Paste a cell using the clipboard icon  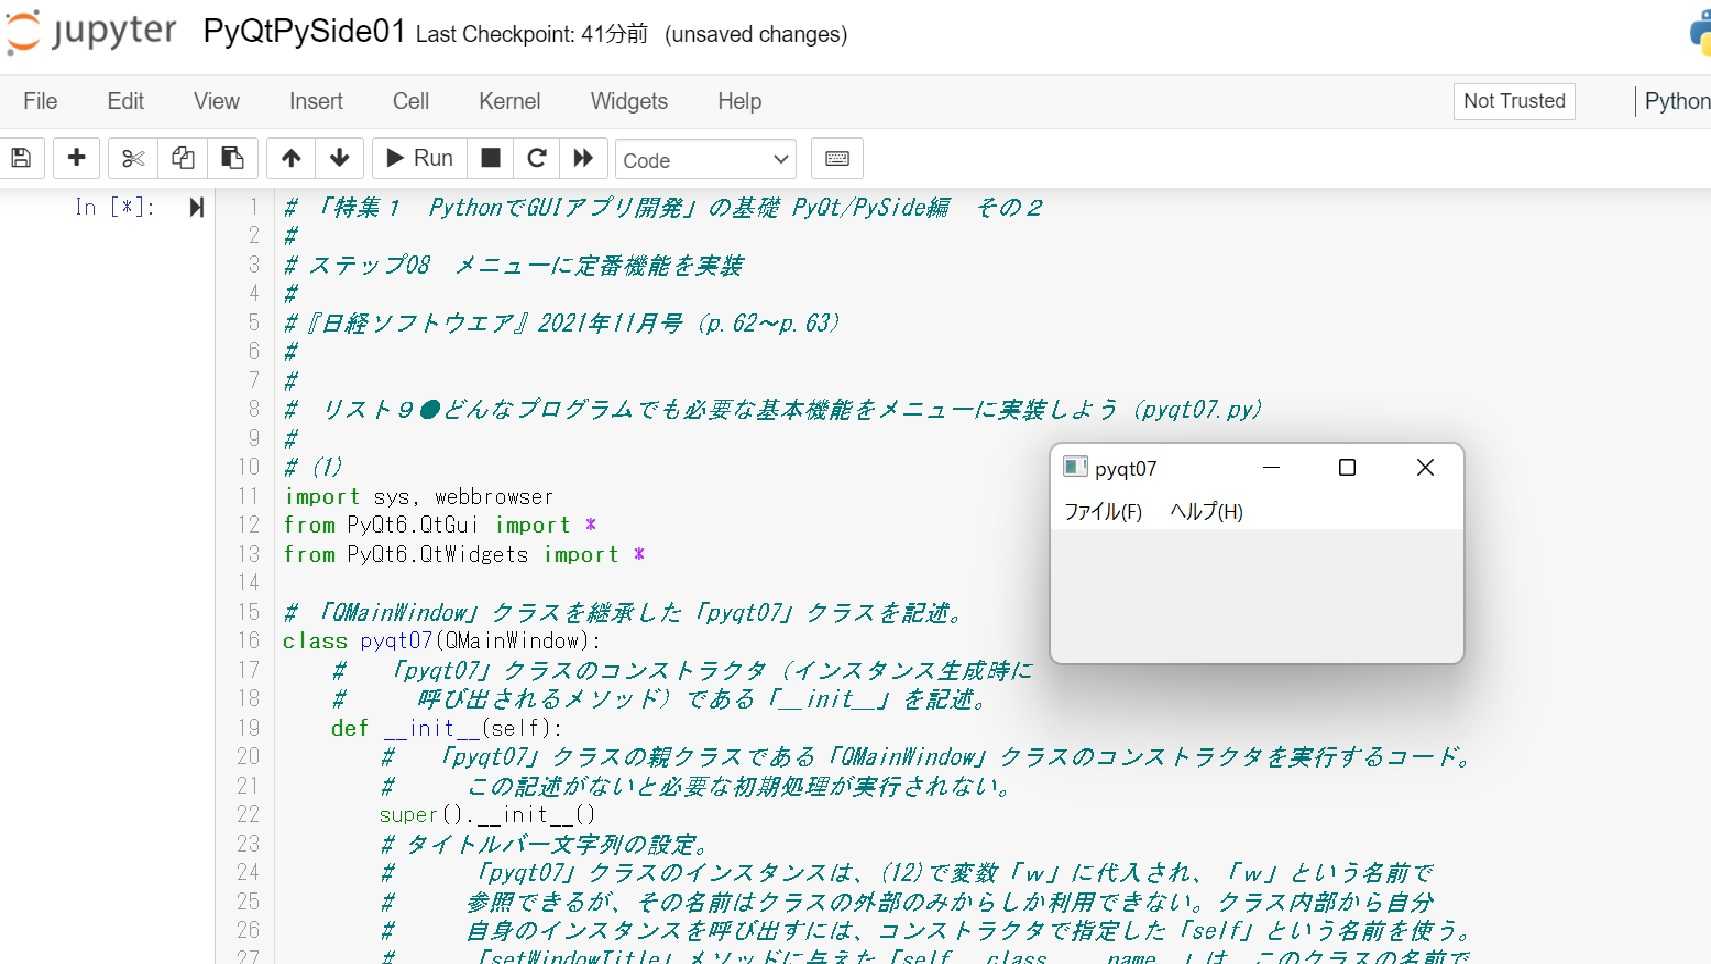(x=232, y=158)
